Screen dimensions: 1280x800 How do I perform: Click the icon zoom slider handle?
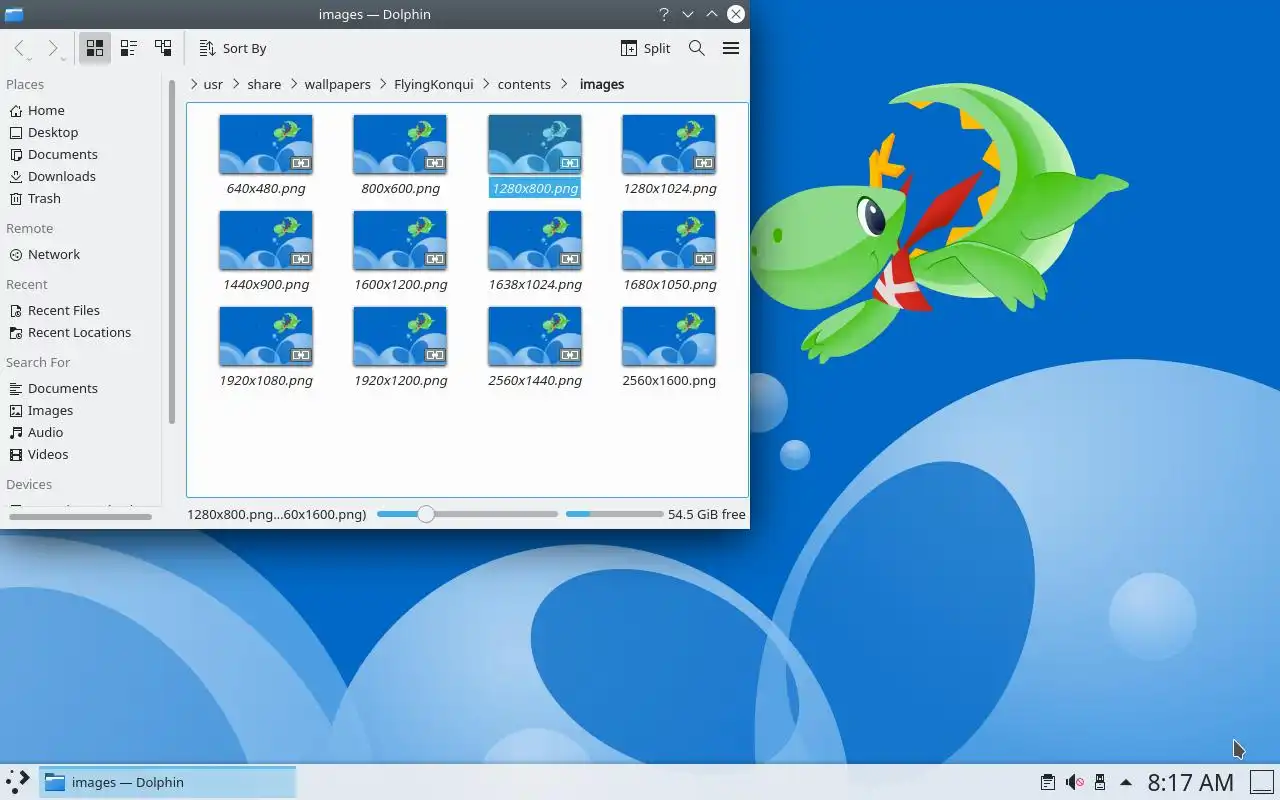tap(426, 514)
